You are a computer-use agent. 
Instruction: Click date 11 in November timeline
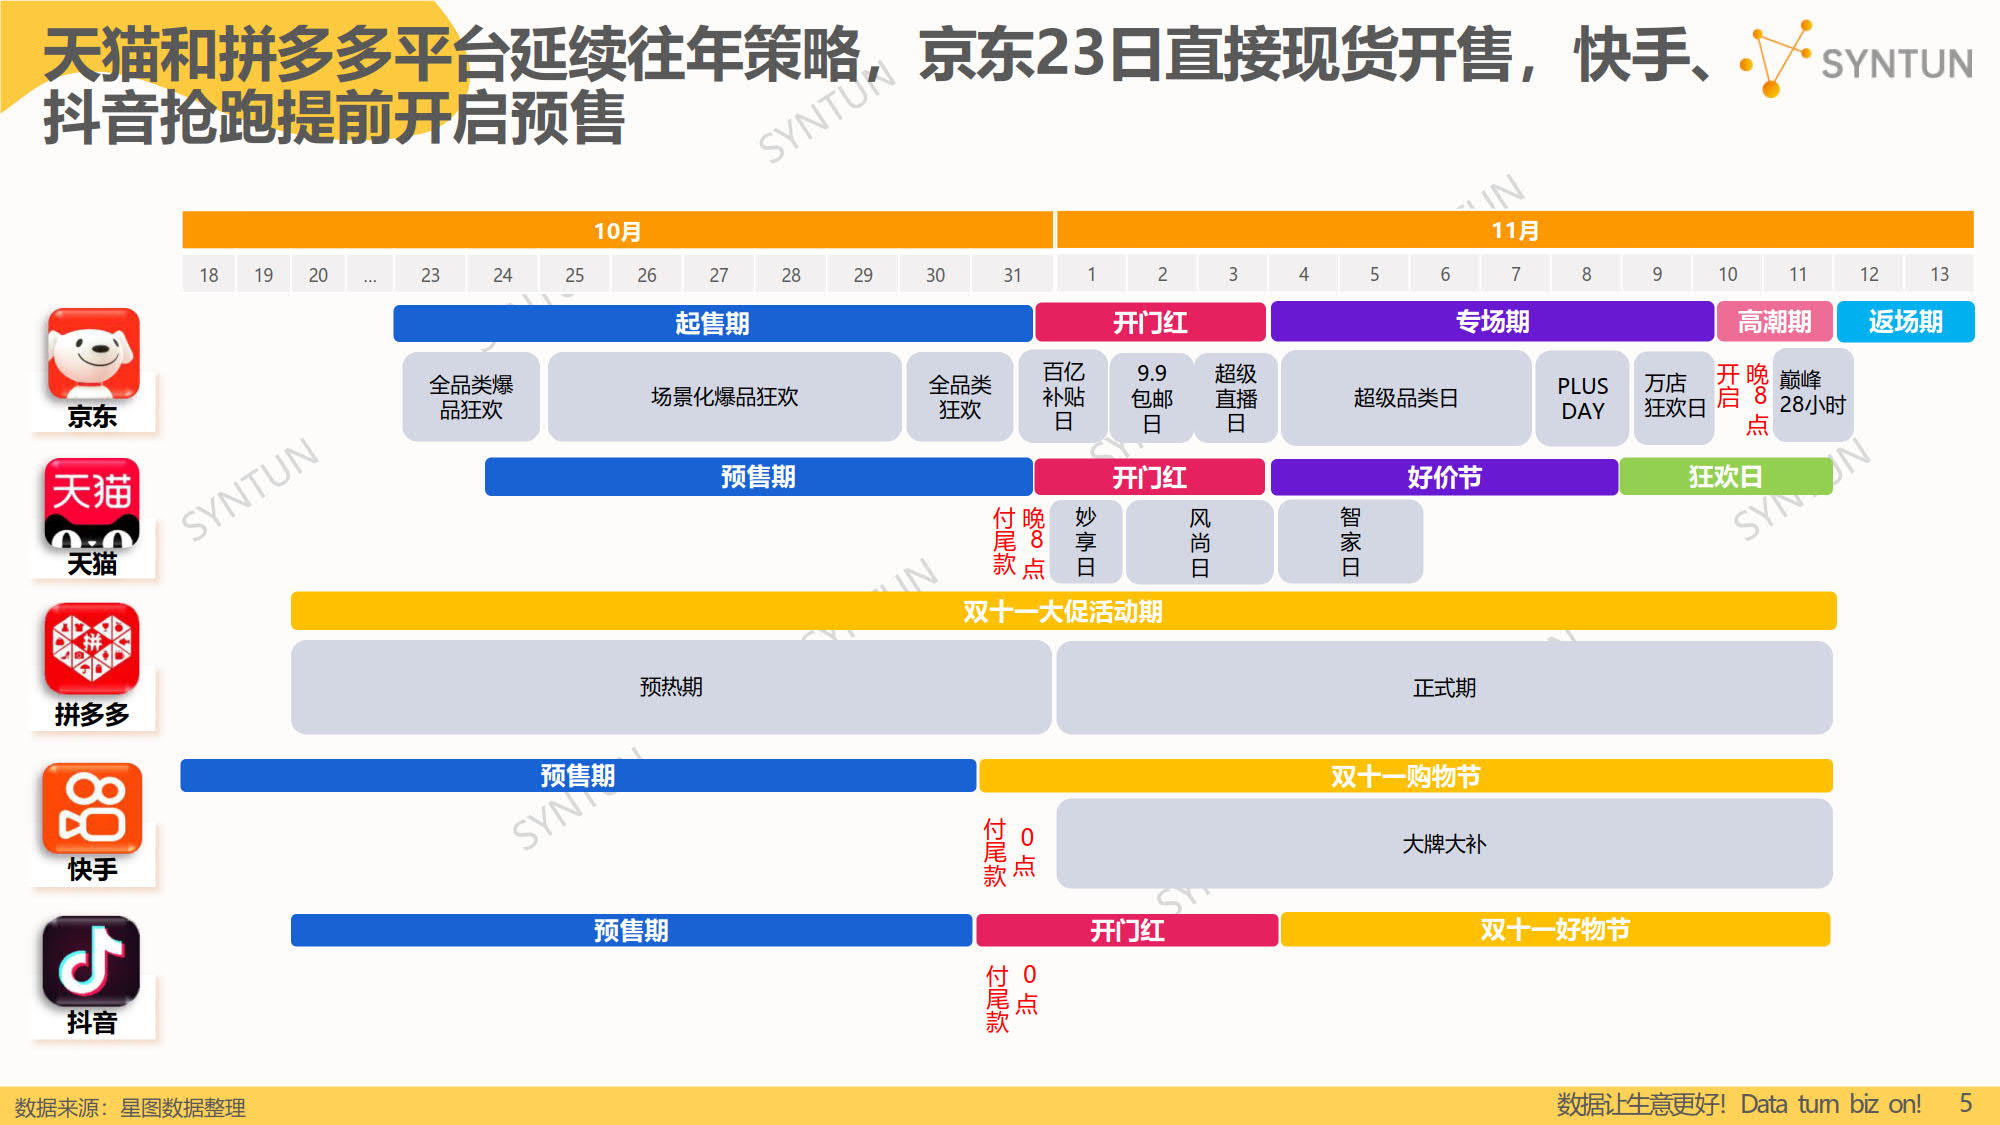1798,274
